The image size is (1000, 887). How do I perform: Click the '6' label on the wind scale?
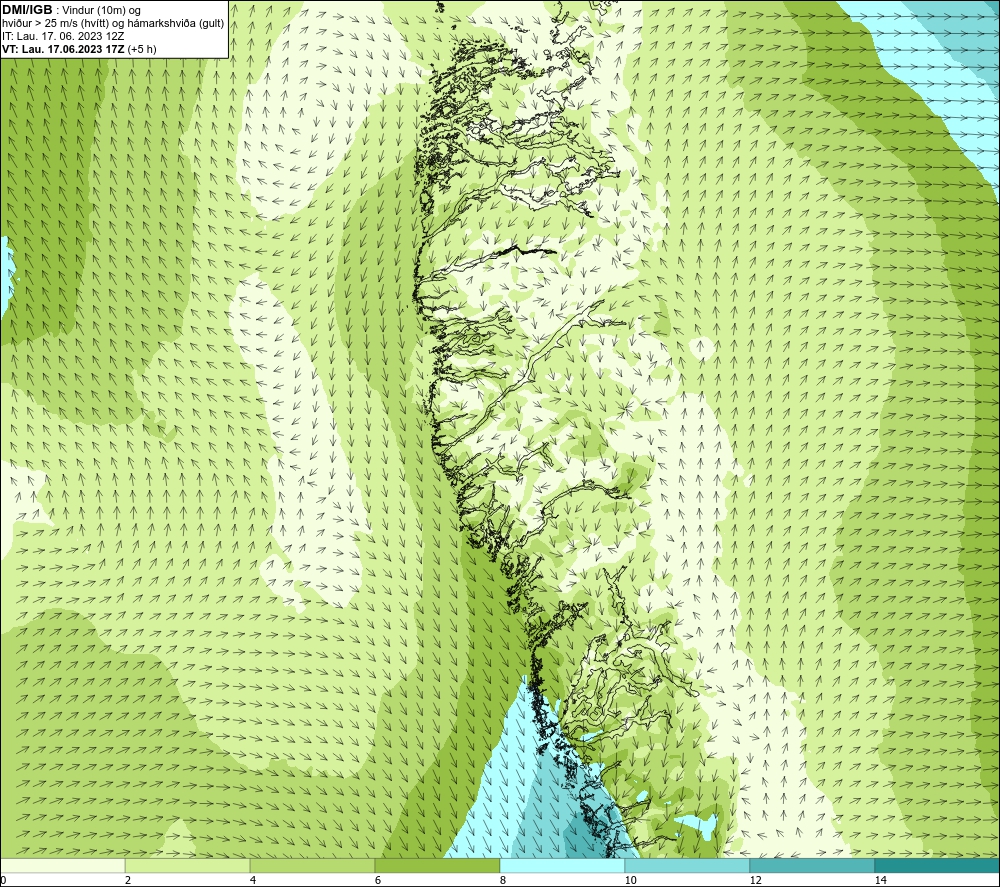378,880
